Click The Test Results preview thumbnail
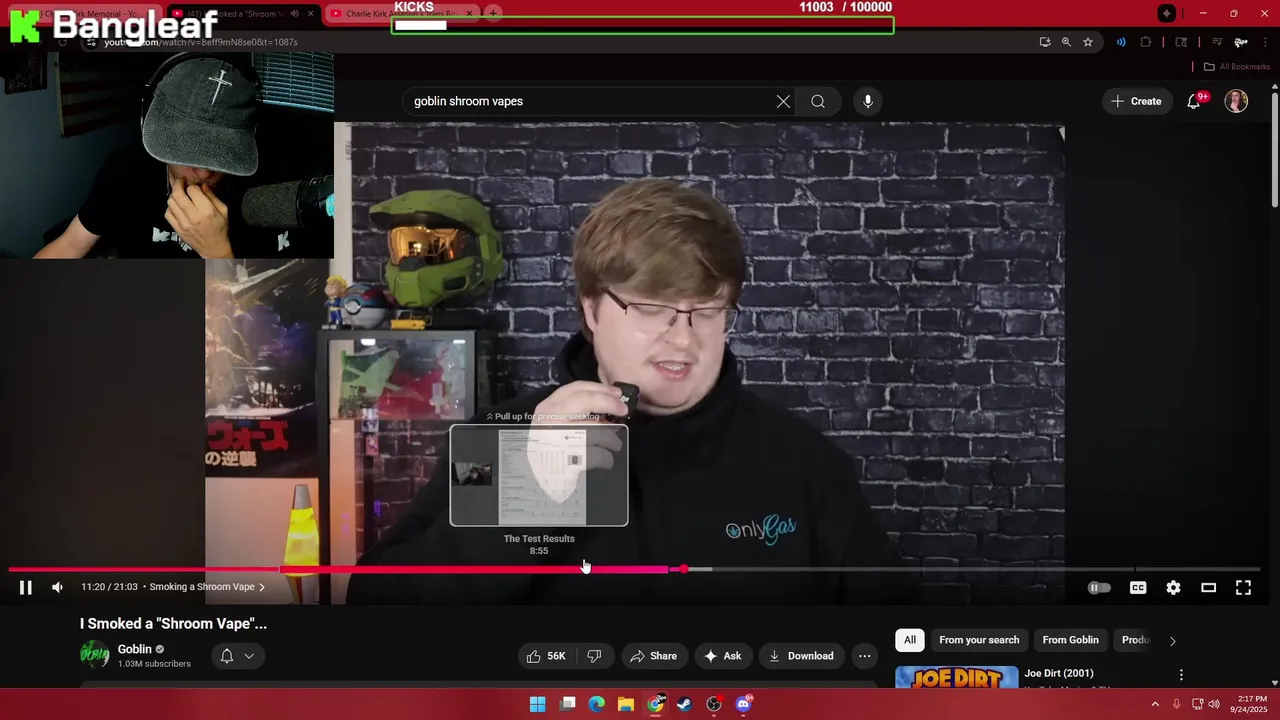The image size is (1280, 720). coord(539,475)
